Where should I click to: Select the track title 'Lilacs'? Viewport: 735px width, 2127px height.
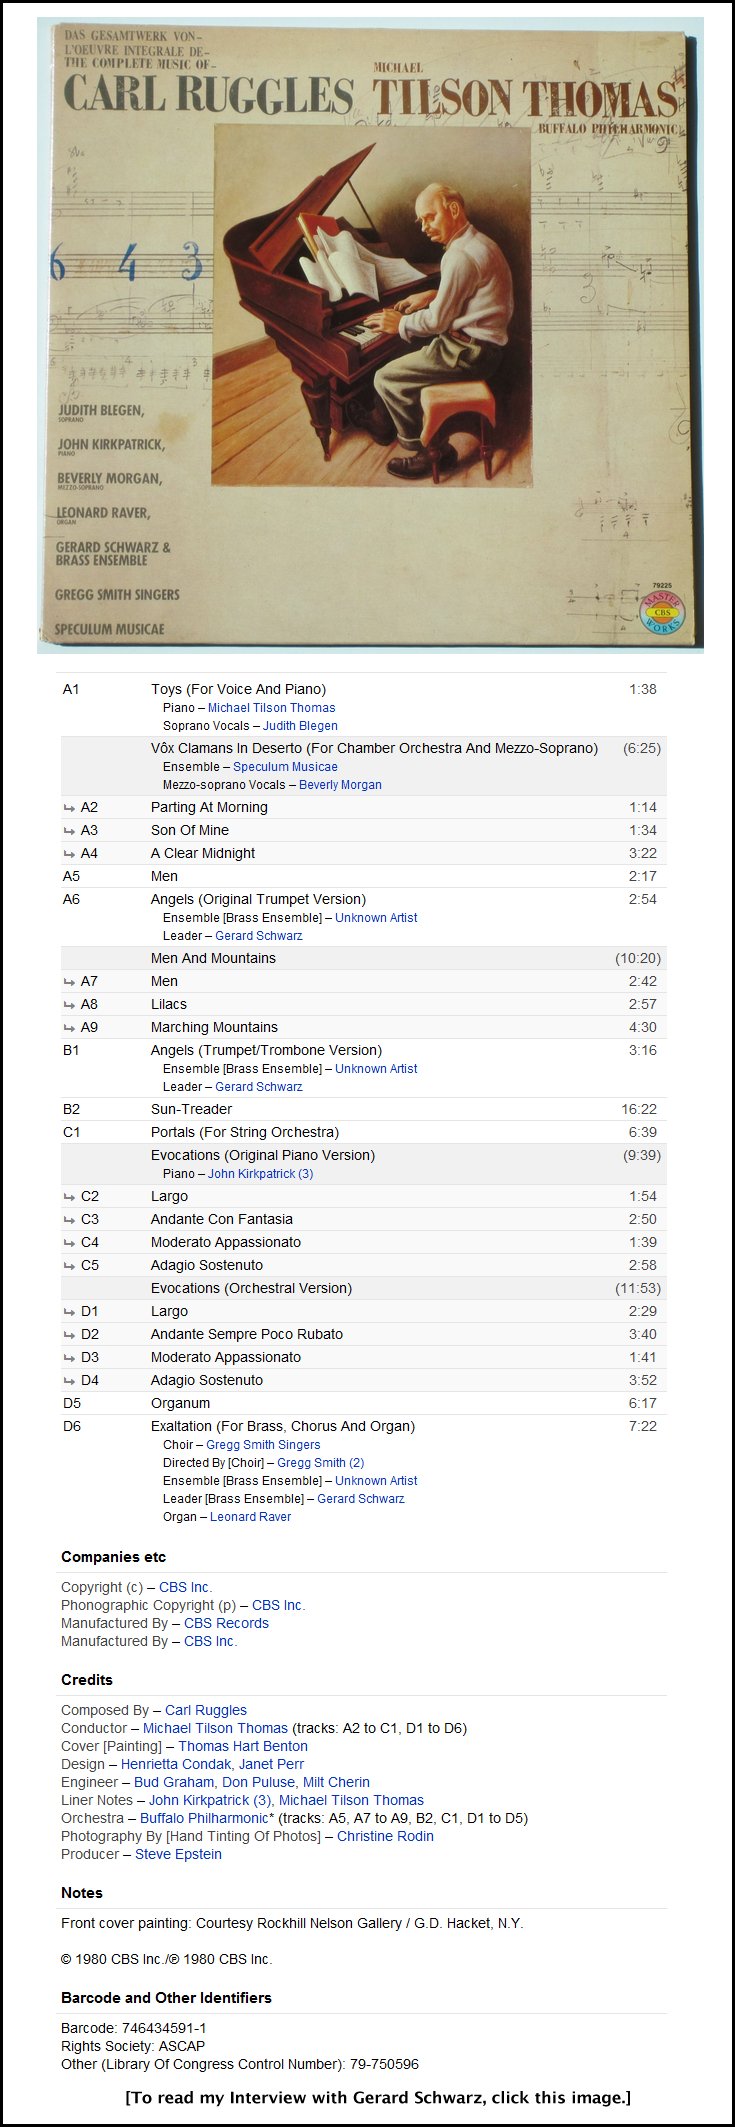pyautogui.click(x=169, y=1004)
